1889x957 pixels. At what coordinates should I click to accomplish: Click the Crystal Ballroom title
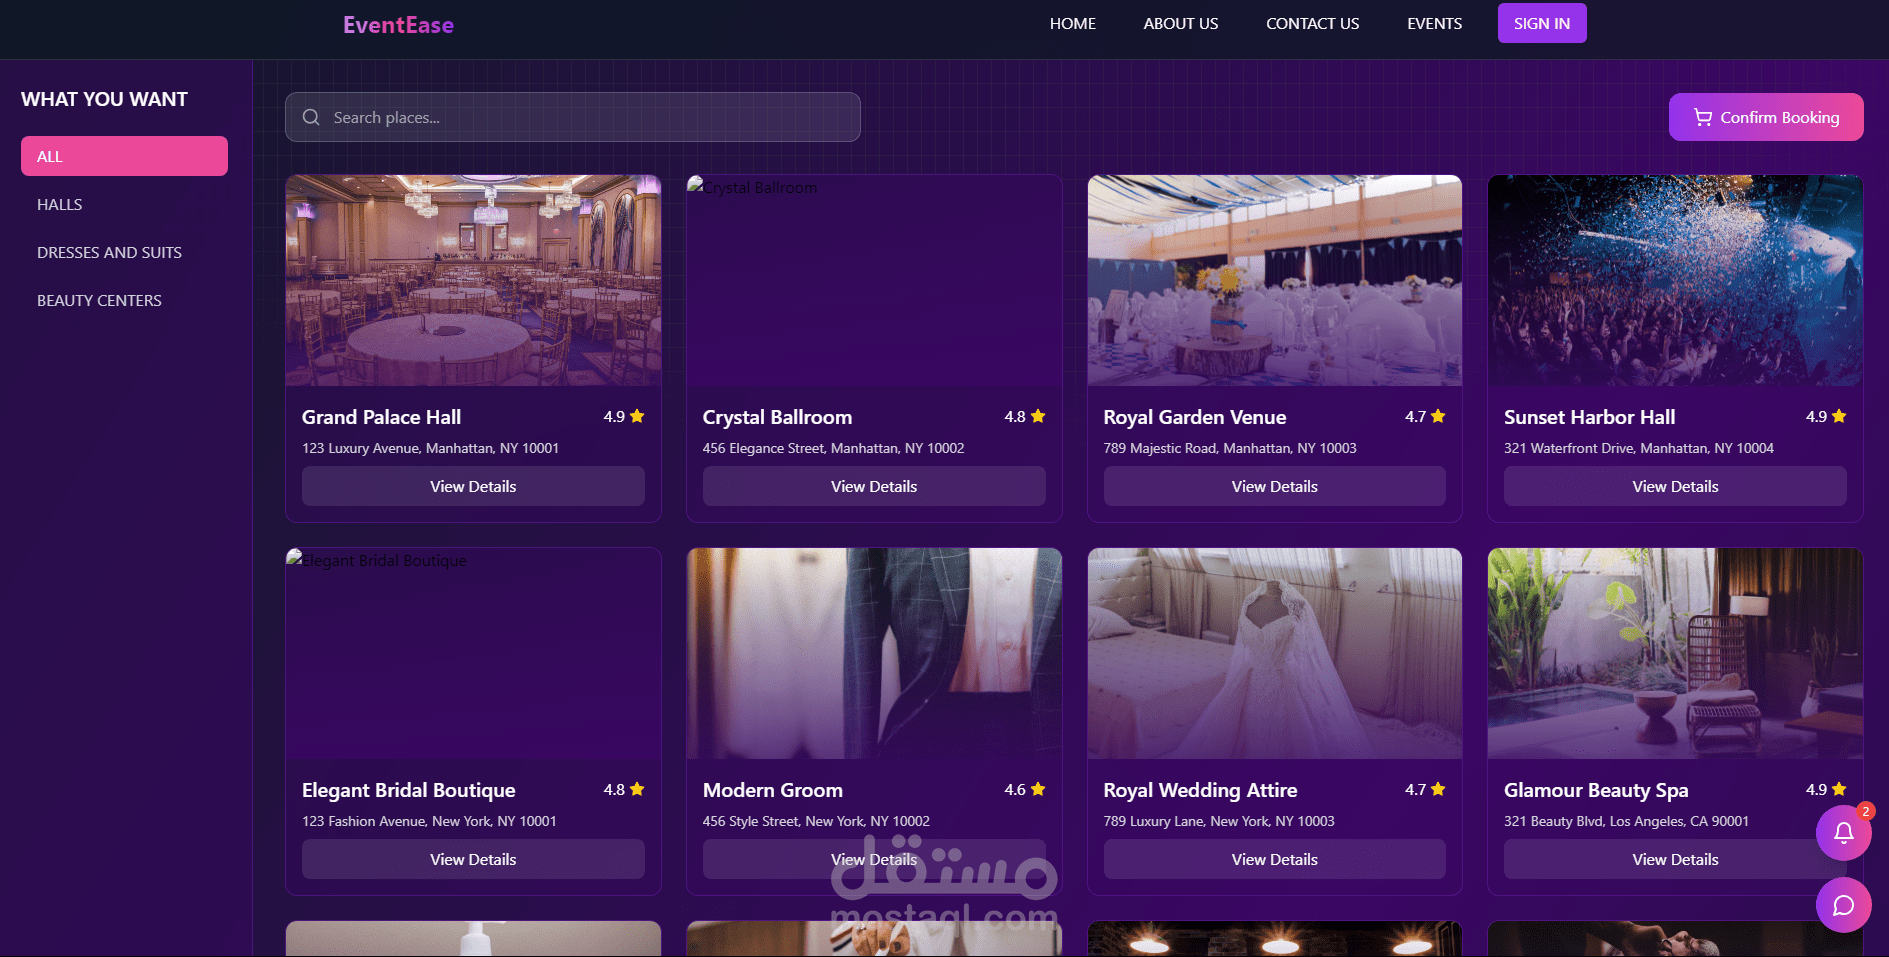click(777, 417)
